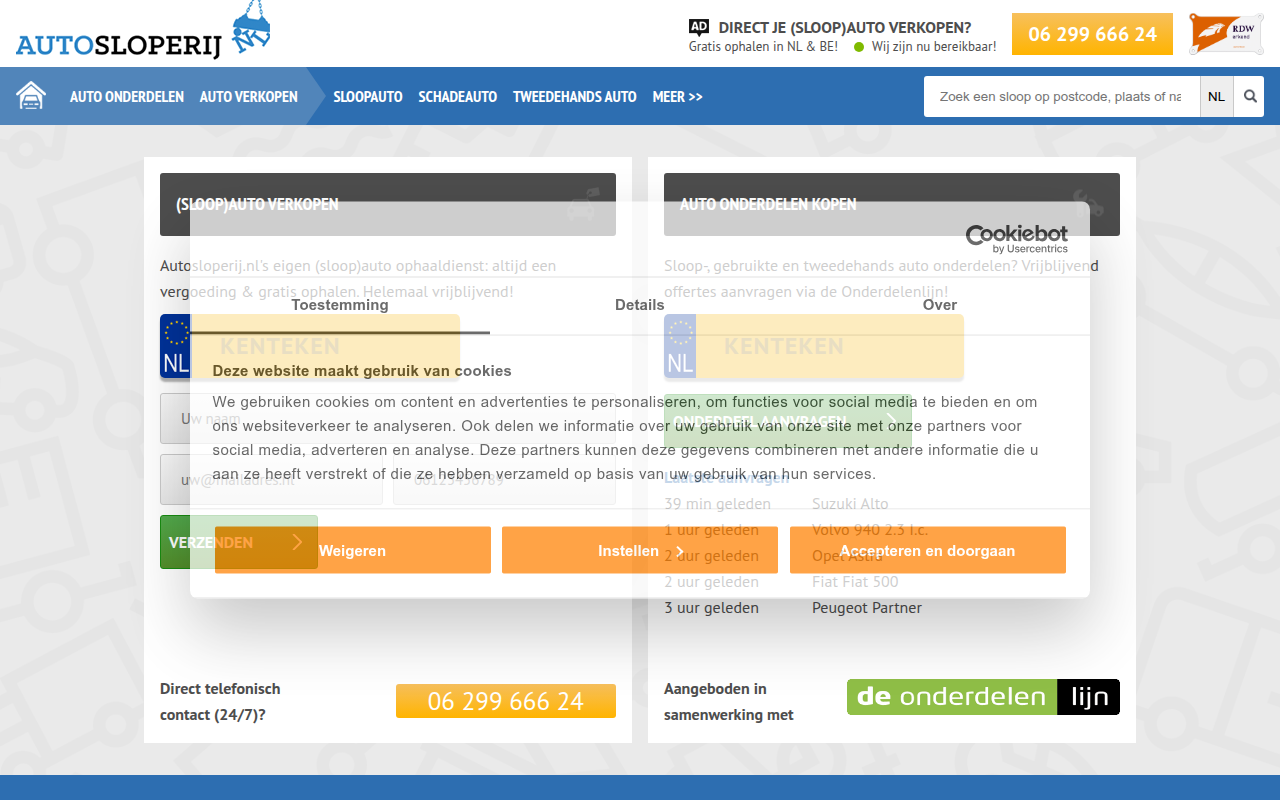Focus the left KENTEKEN plate field
The height and width of the screenshot is (800, 1280).
310,346
